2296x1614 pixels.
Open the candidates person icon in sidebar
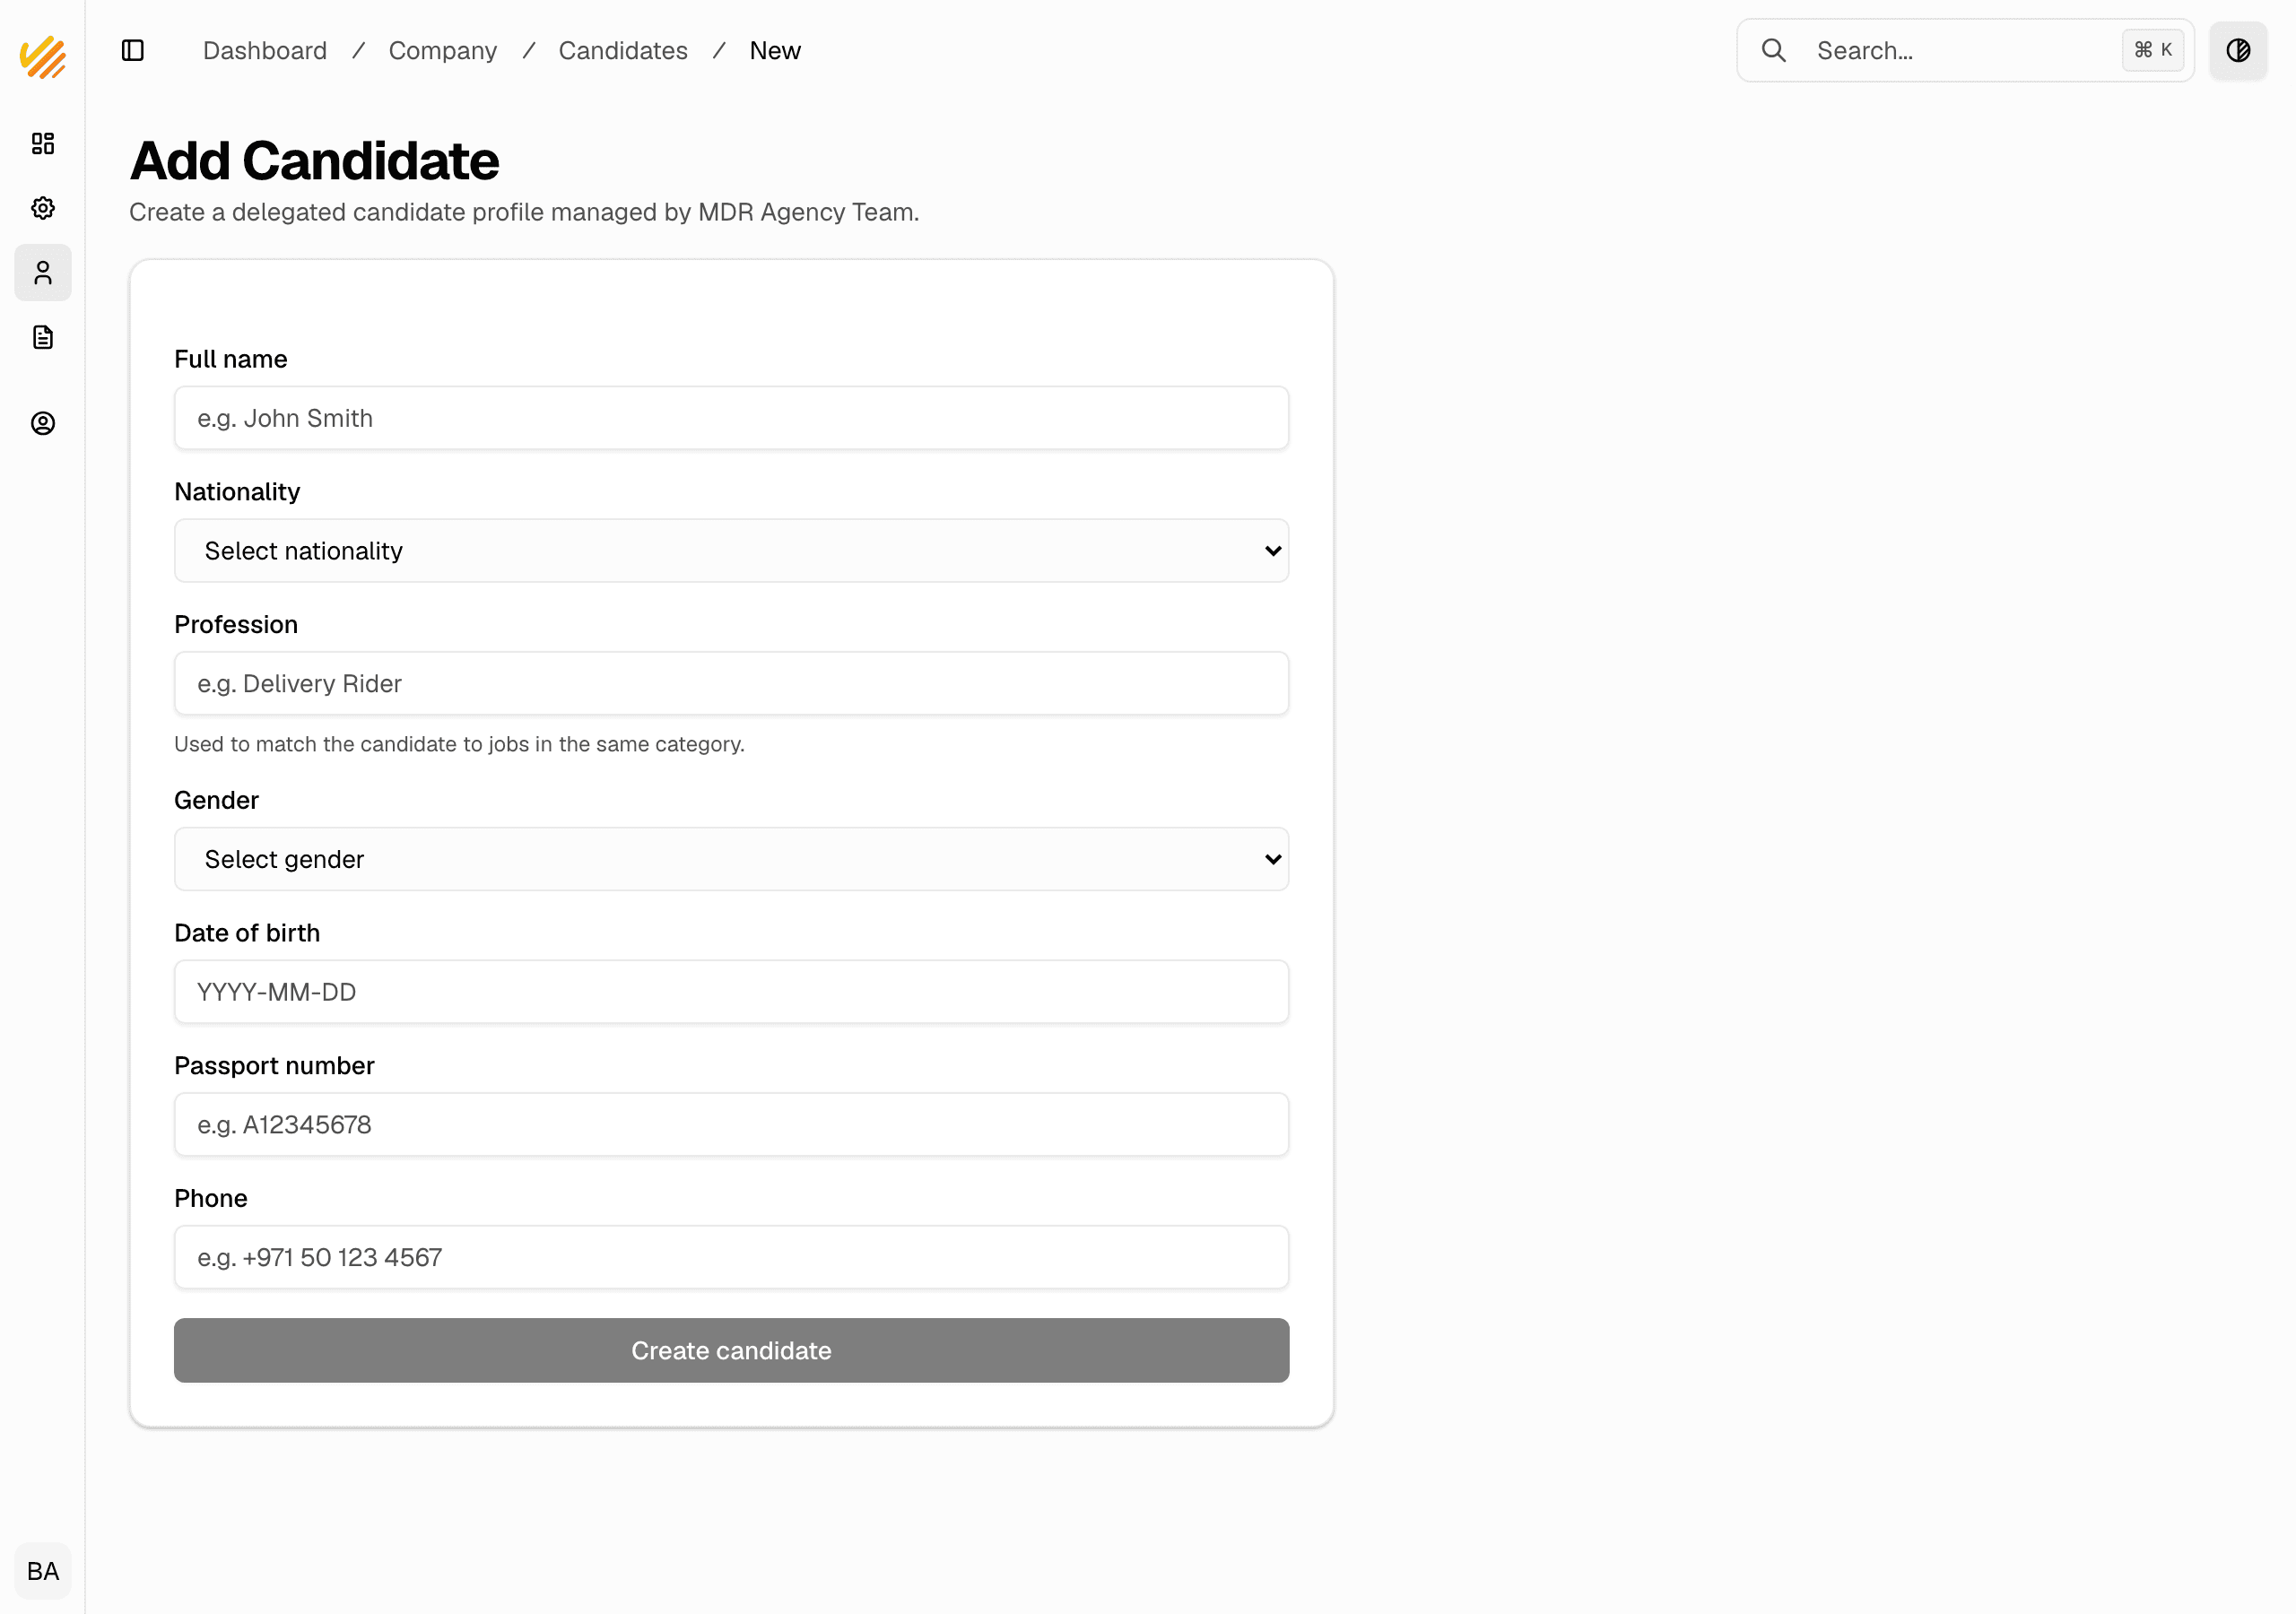pos(43,273)
